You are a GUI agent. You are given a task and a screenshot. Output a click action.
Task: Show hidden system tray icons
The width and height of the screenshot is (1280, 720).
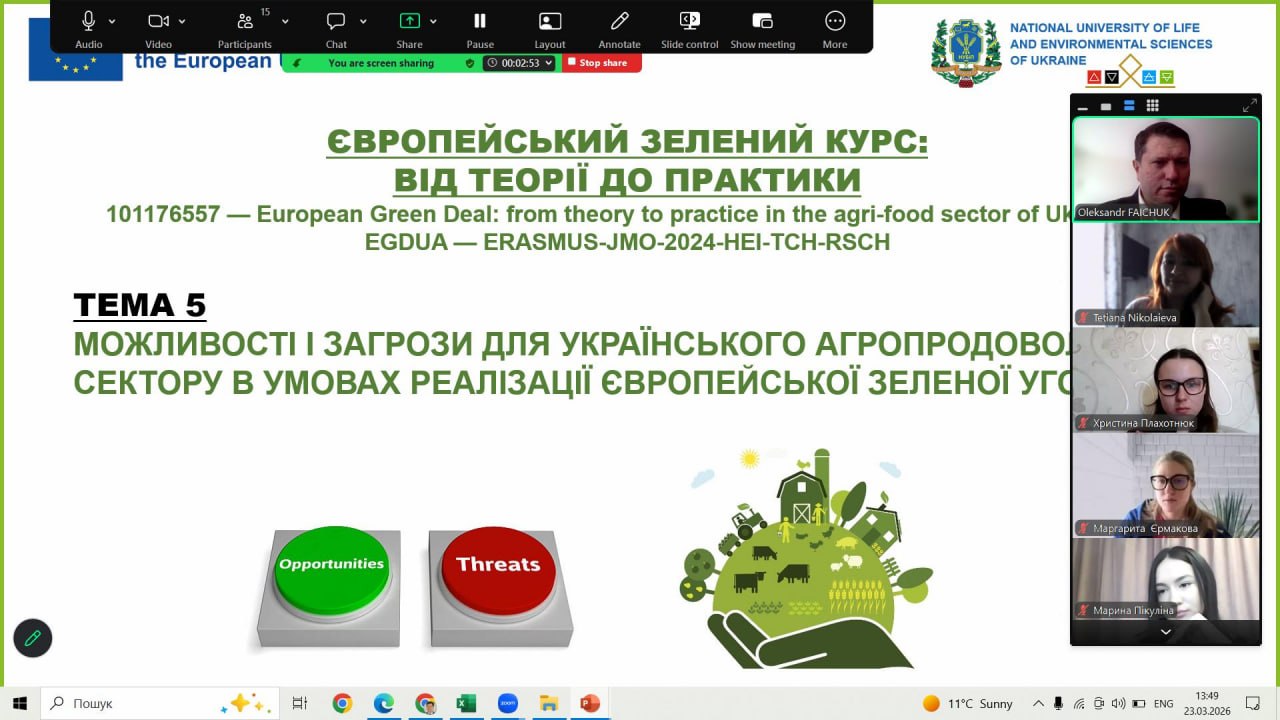point(1038,703)
